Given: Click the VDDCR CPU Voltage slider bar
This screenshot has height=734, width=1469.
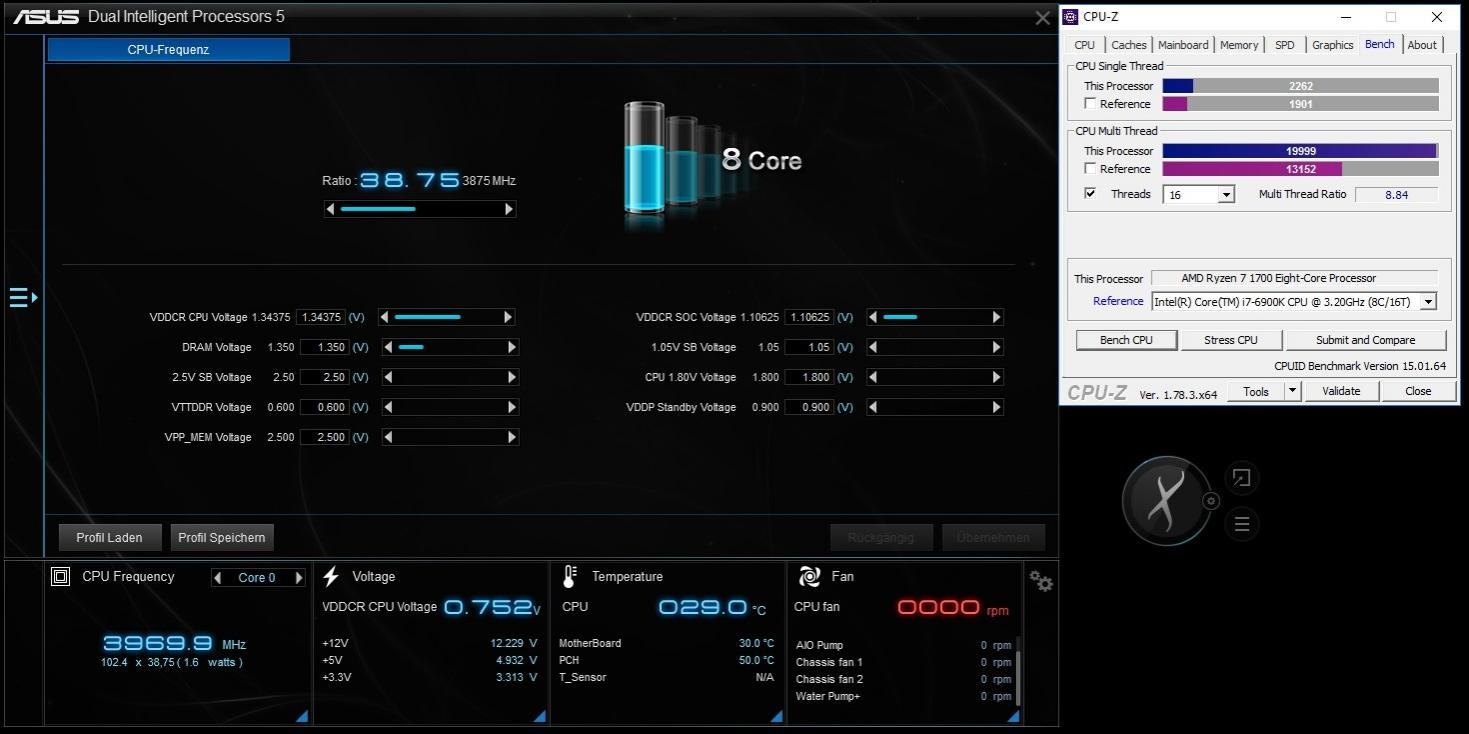Looking at the screenshot, I should [x=447, y=317].
